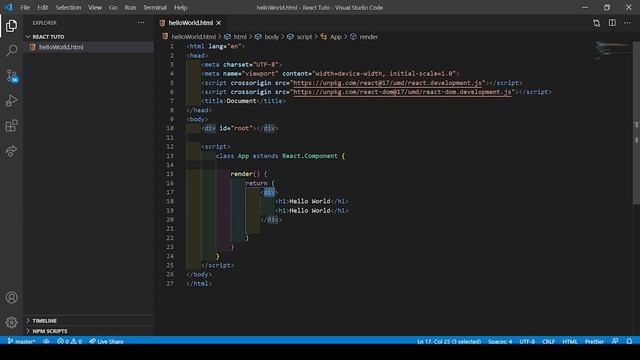Viewport: 640px width, 360px height.
Task: Start Live Share from status bar
Action: click(x=107, y=341)
